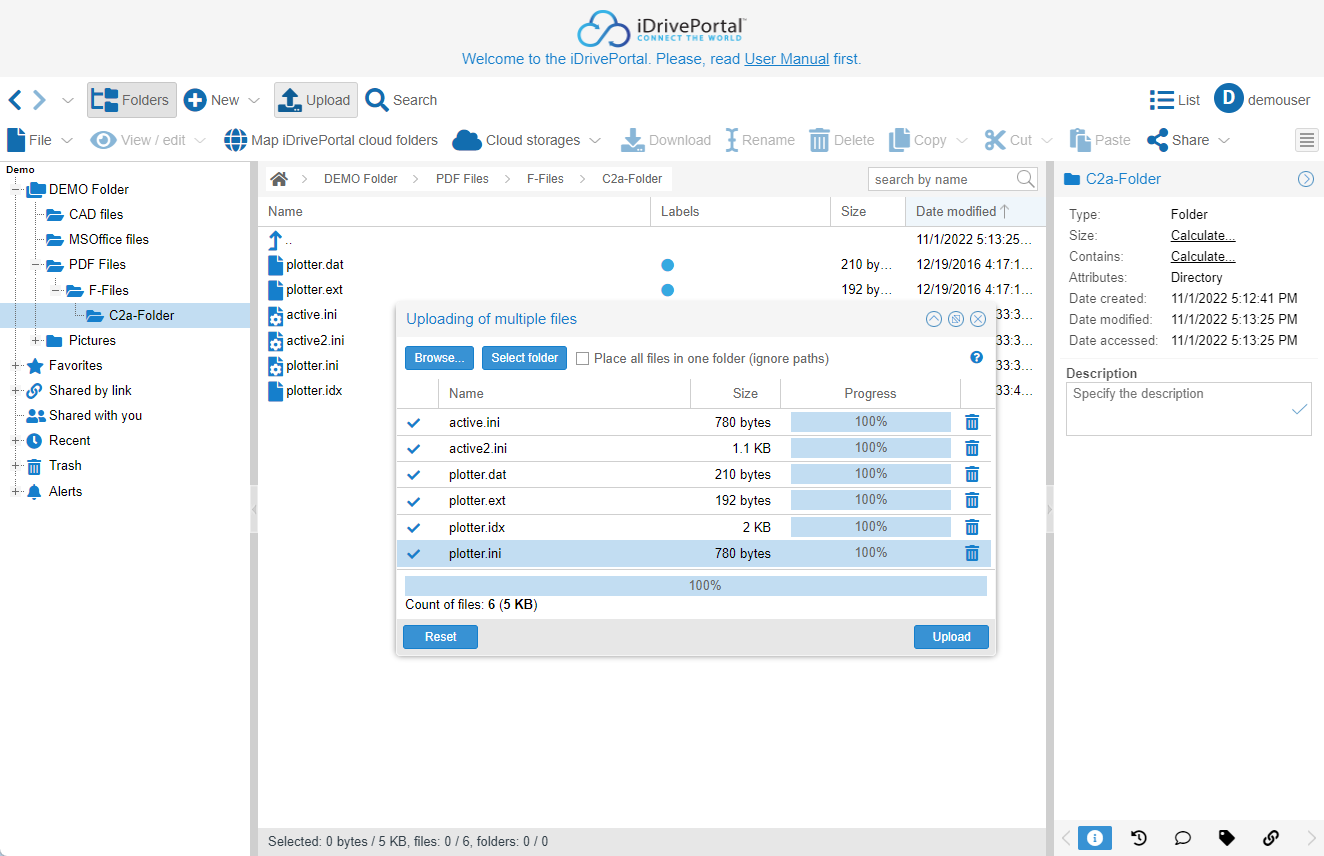Open the history tab icon in details panel

tap(1138, 838)
